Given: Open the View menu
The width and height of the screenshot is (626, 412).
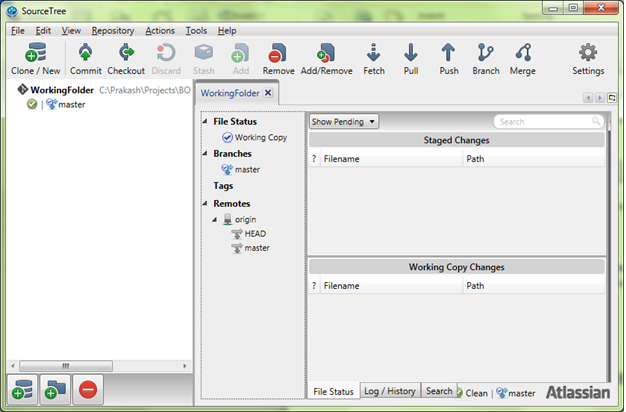Looking at the screenshot, I should (x=71, y=31).
